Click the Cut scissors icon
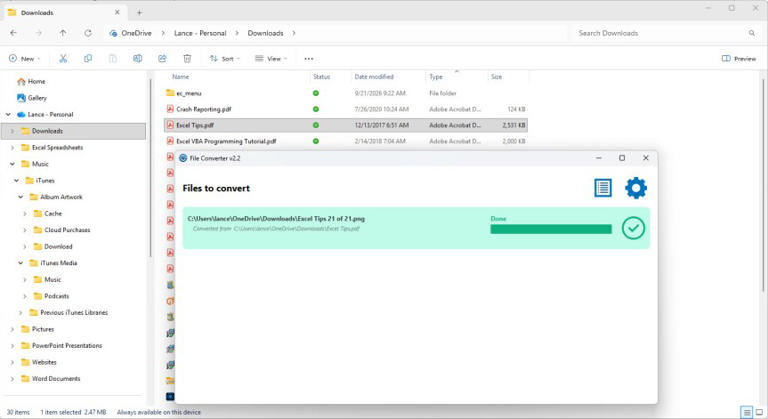Viewport: 768px width, 419px height. 63,58
